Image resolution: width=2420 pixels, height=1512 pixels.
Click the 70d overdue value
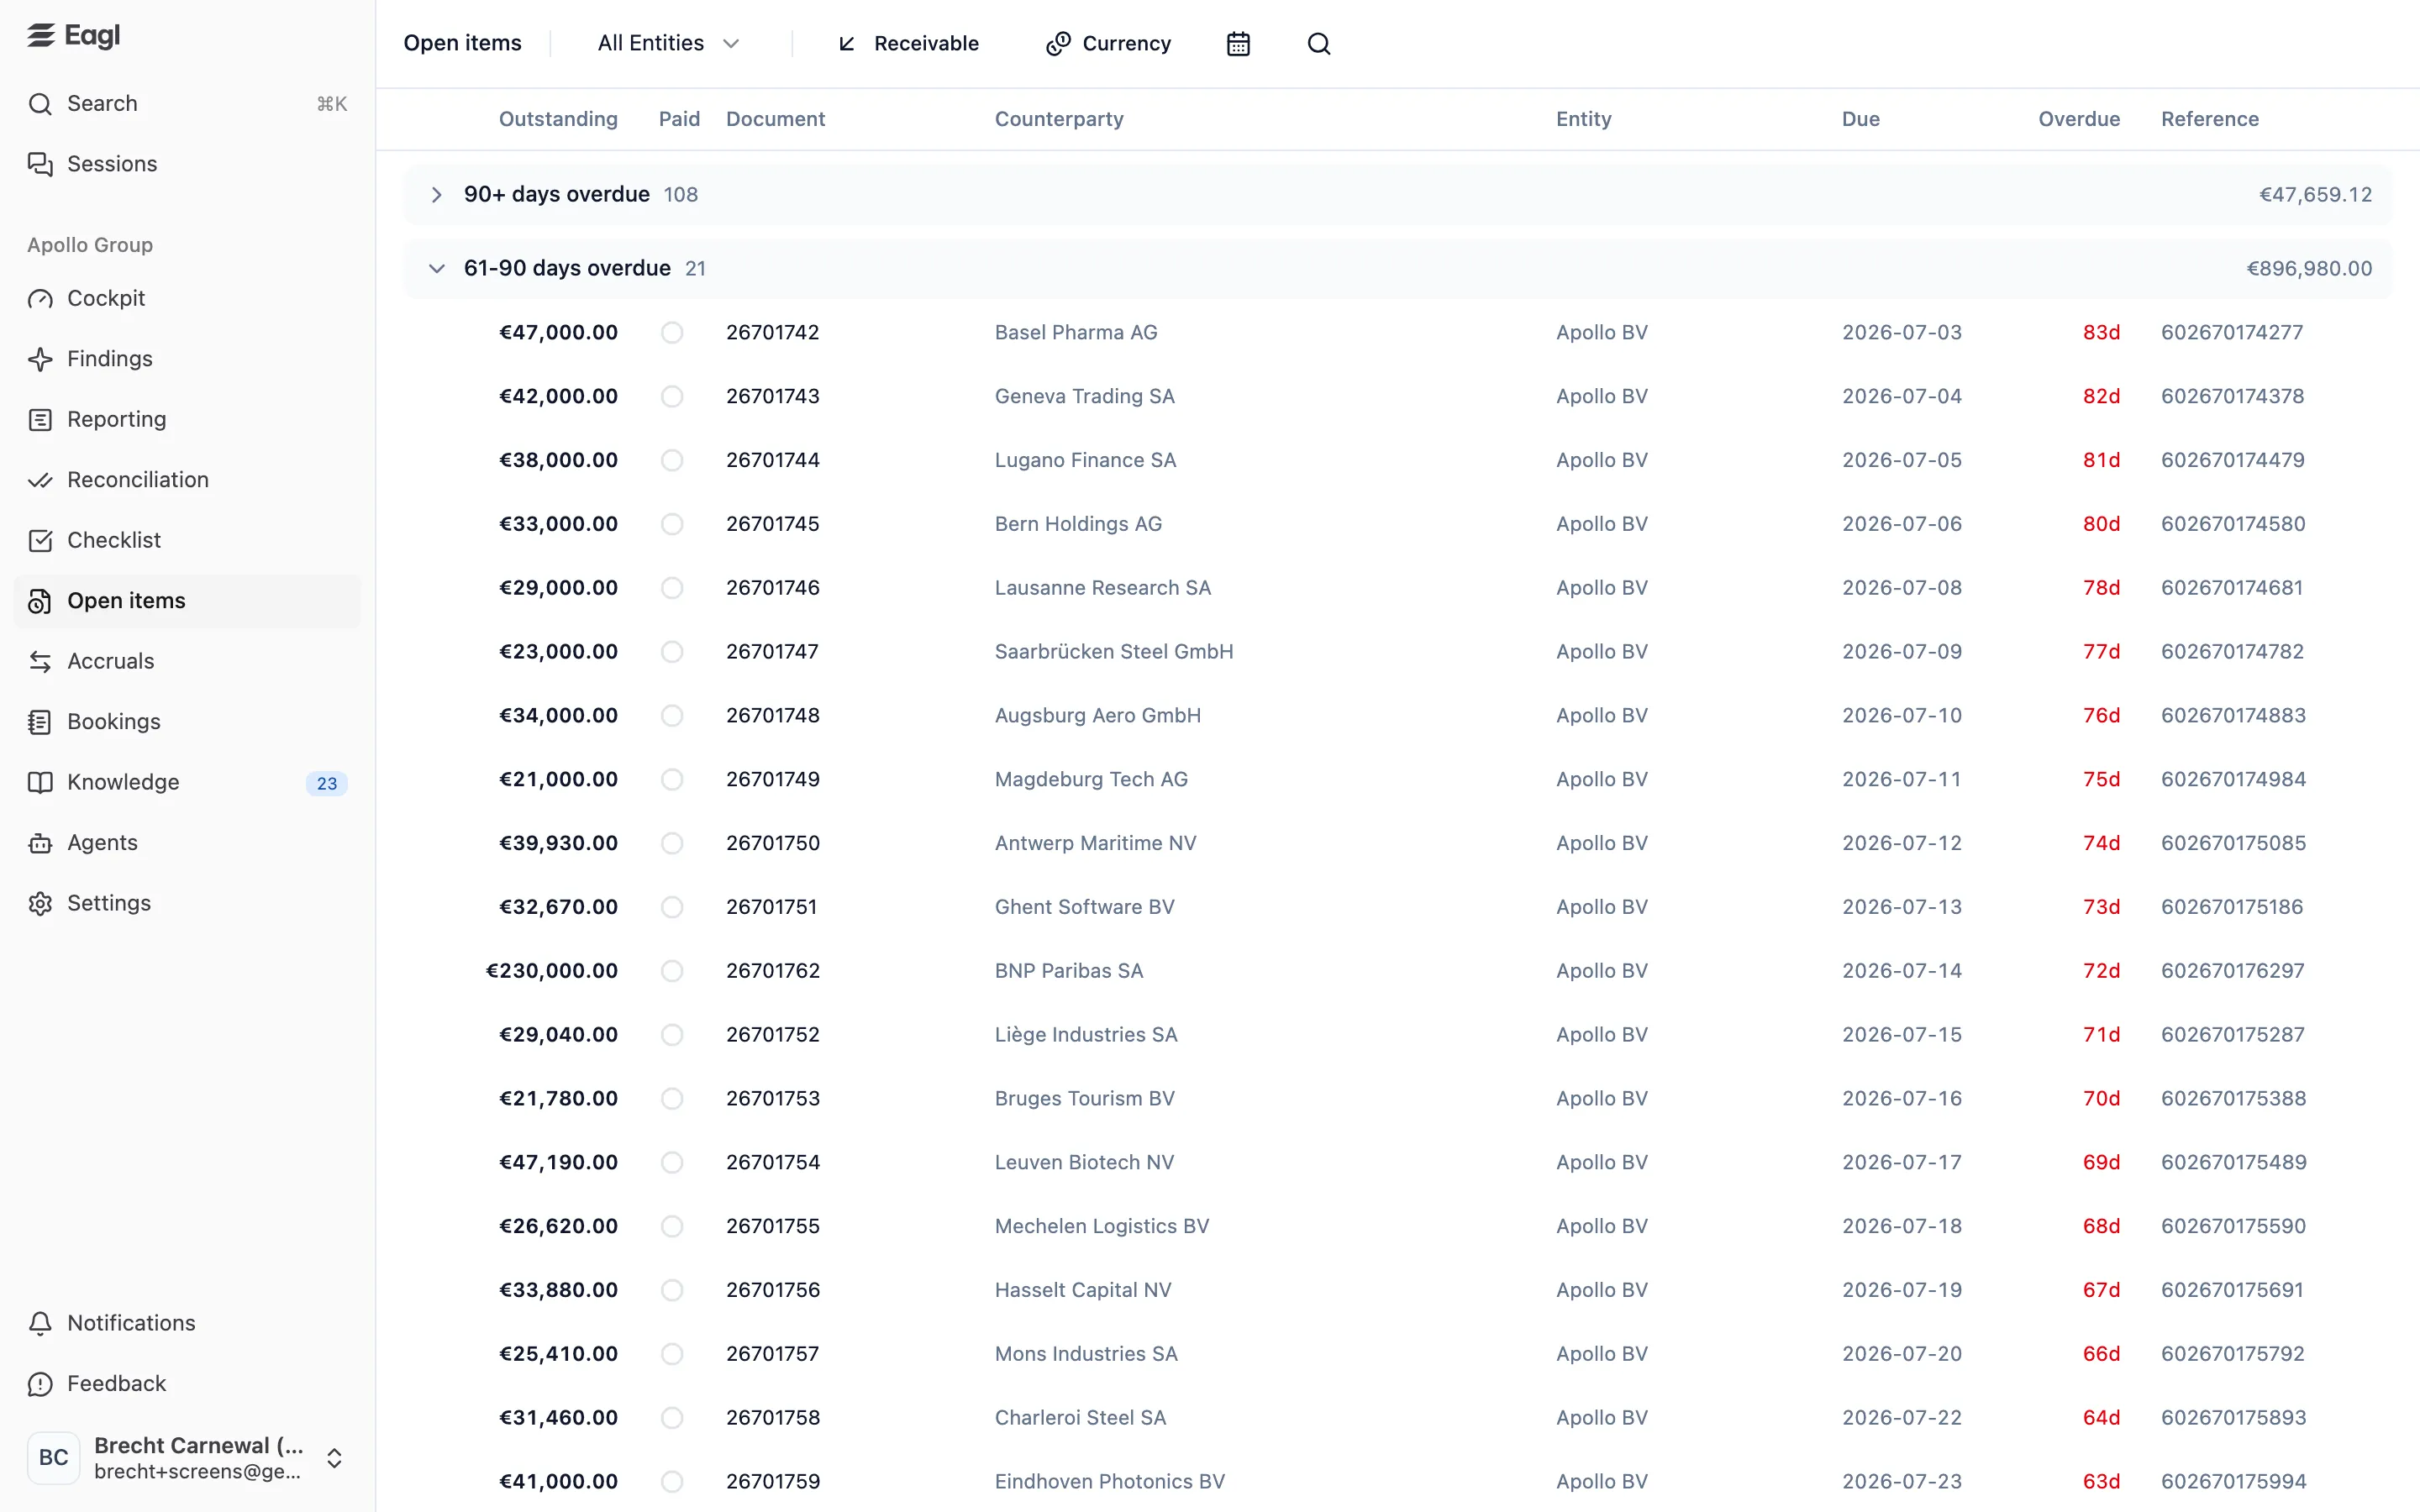coord(2101,1099)
